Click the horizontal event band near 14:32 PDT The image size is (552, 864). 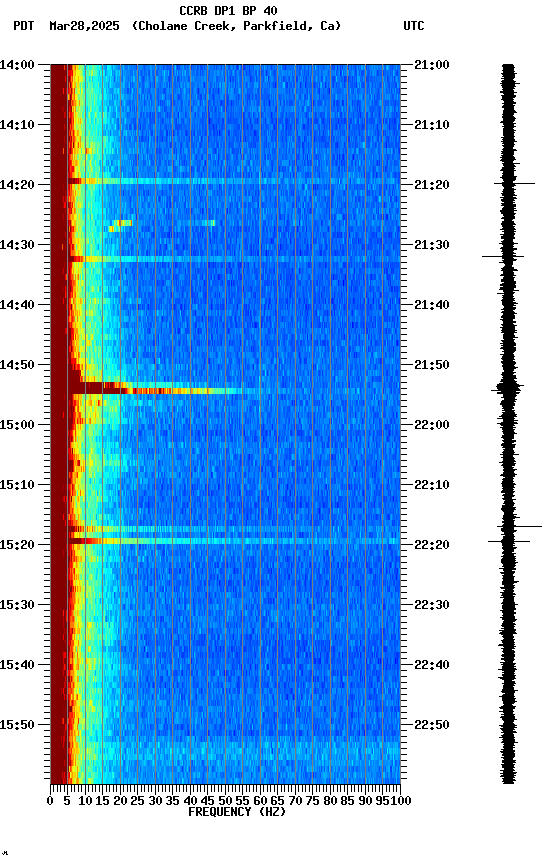234,259
